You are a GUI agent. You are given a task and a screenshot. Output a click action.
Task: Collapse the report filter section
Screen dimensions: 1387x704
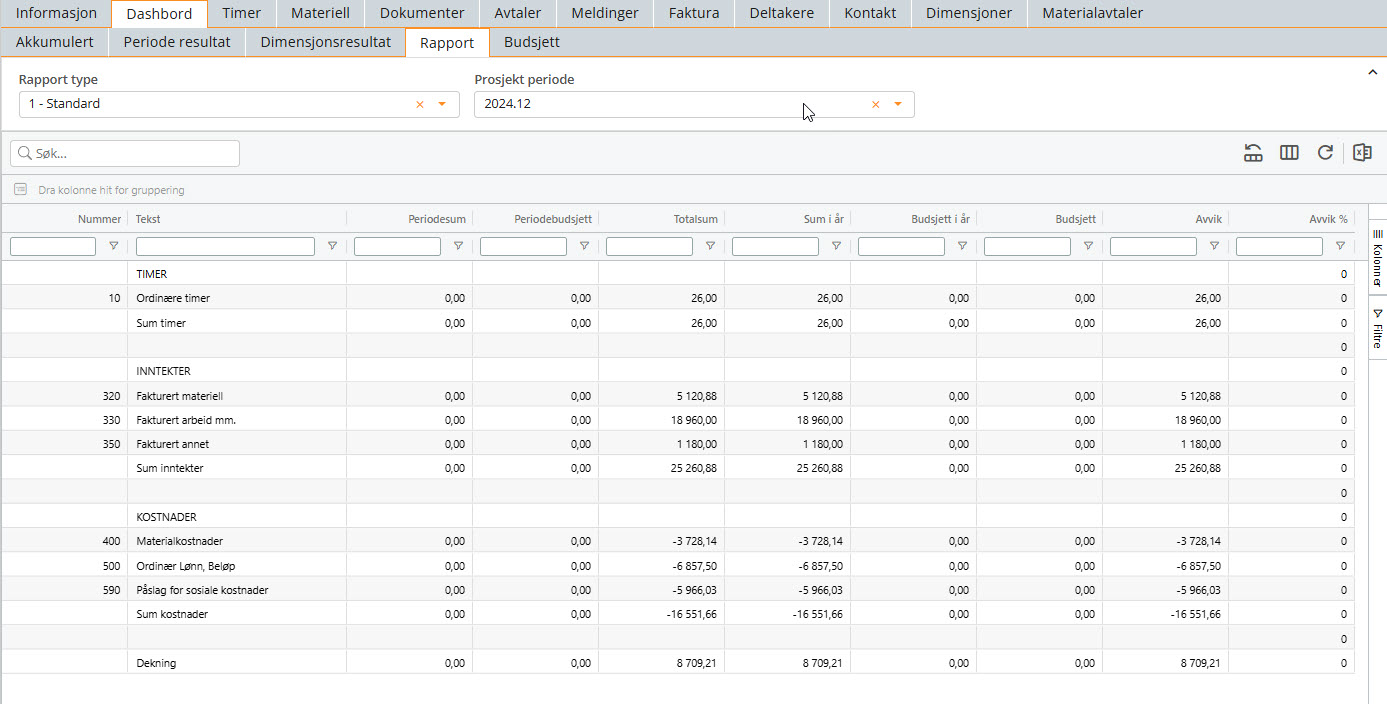click(x=1372, y=72)
